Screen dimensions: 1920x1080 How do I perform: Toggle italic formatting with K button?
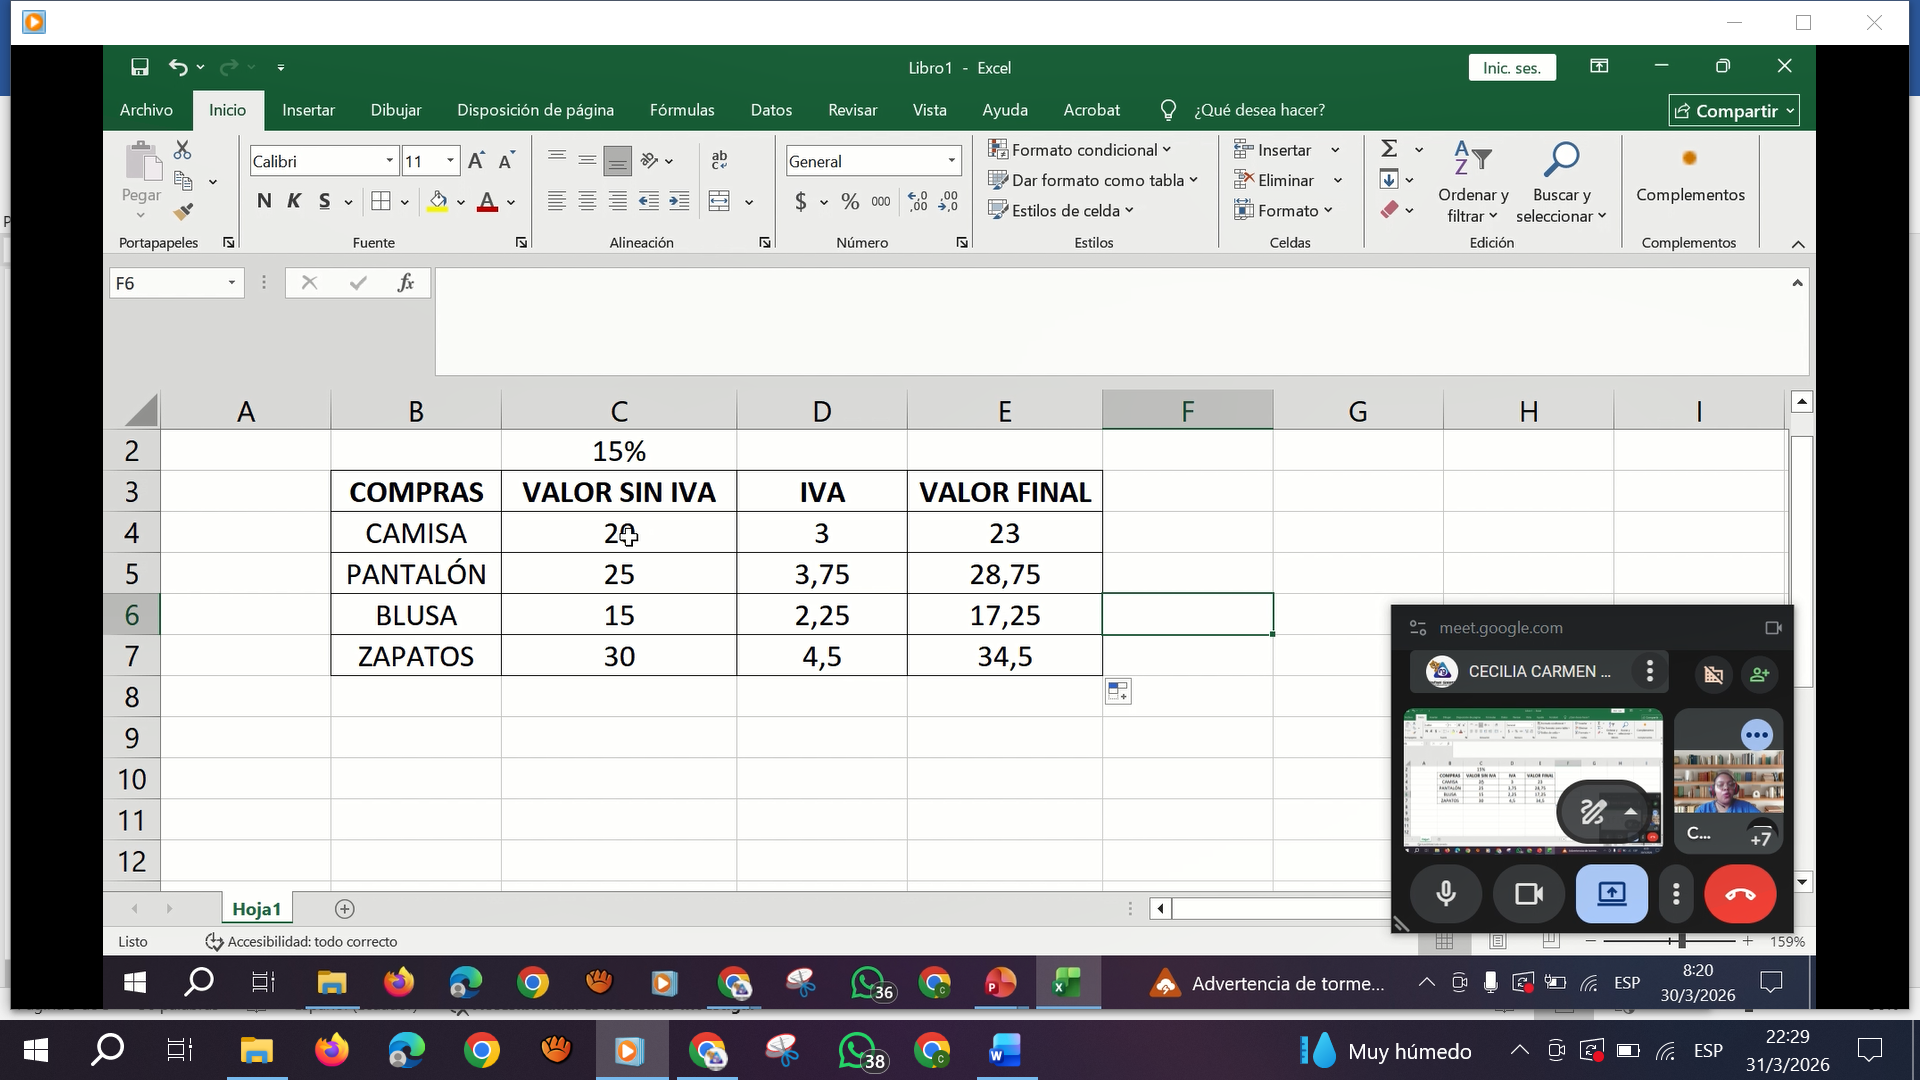coord(294,201)
